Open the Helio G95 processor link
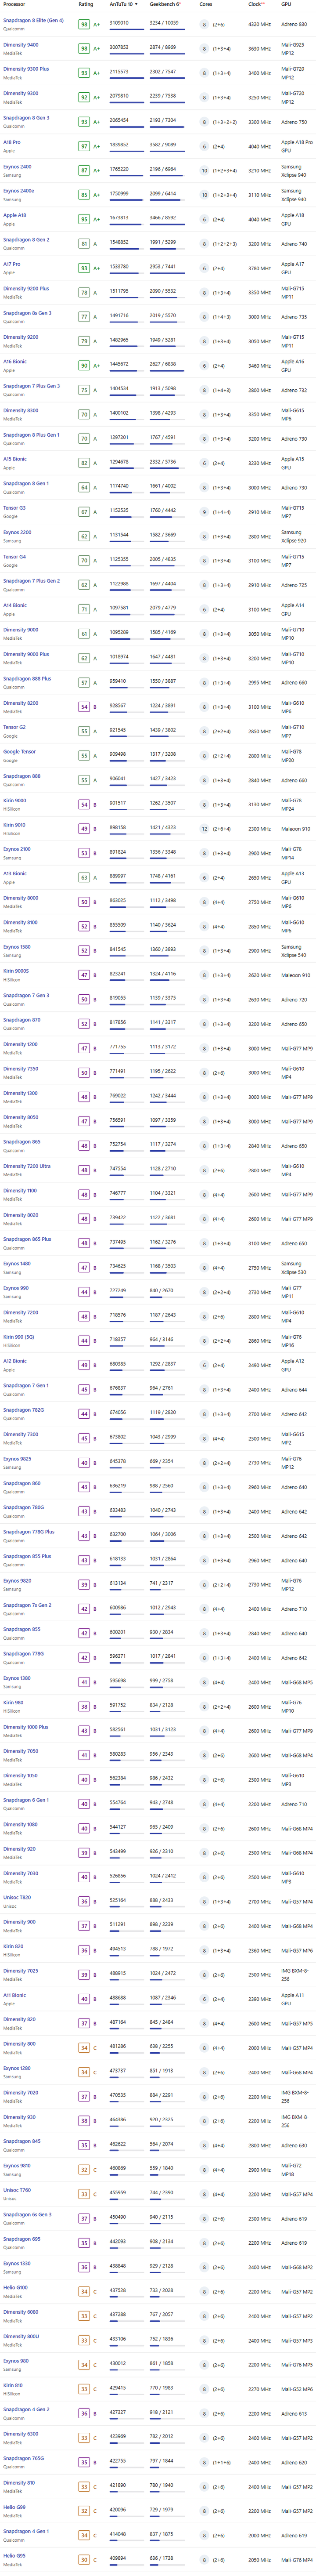Image resolution: width=316 pixels, height=2576 pixels. (x=14, y=2556)
